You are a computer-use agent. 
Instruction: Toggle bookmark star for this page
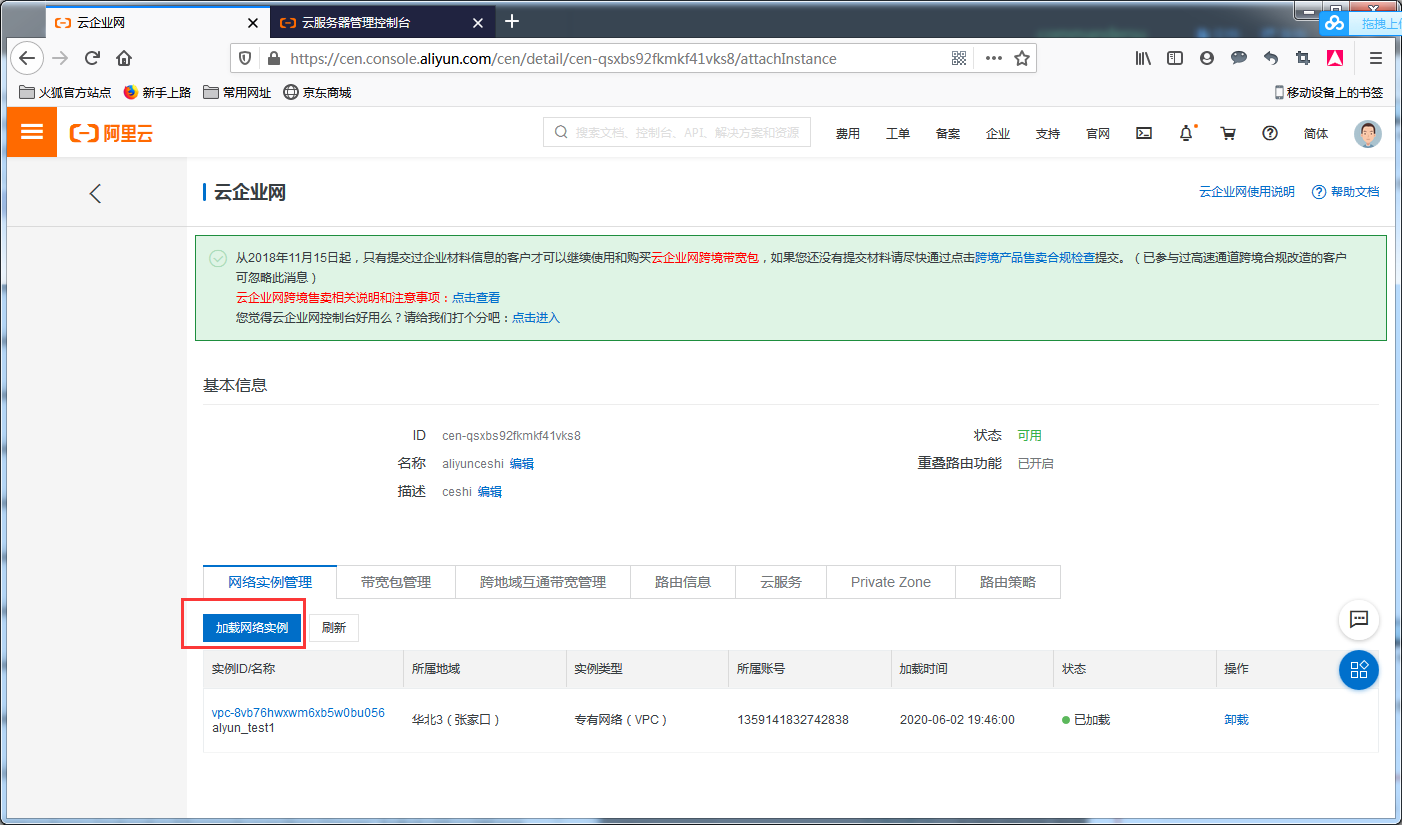tap(1022, 58)
